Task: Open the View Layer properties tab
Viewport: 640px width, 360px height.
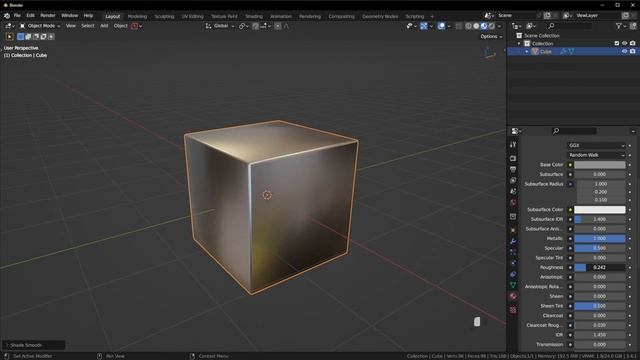Action: tap(513, 180)
